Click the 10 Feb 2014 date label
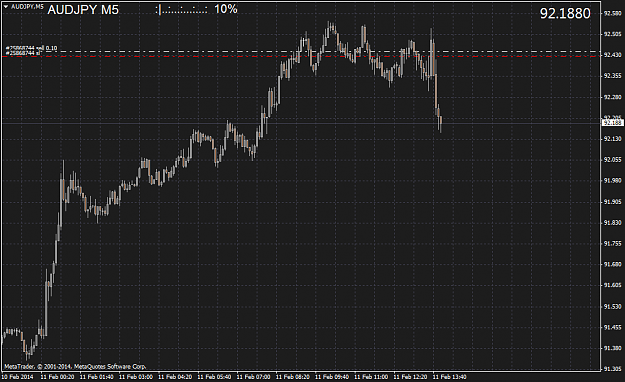The image size is (625, 382). tap(18, 377)
